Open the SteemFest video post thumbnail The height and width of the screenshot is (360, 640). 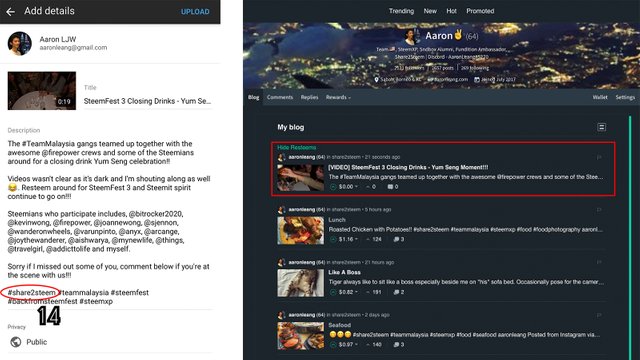click(301, 178)
